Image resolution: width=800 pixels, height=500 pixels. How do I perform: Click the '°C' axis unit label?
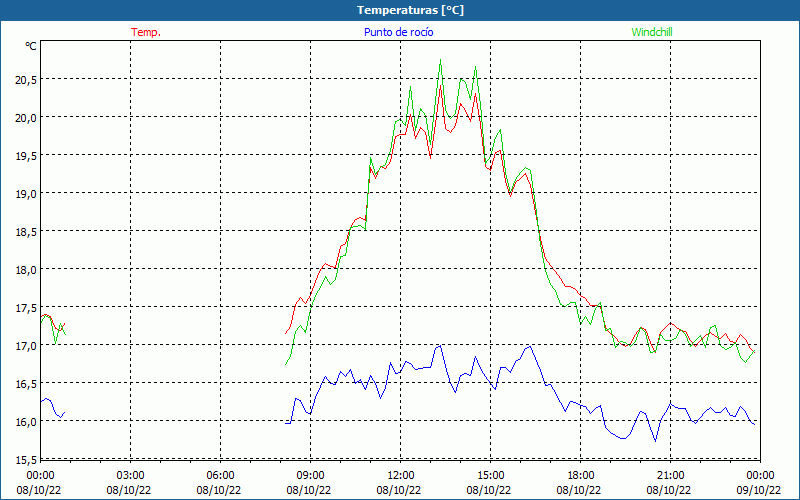tap(31, 46)
